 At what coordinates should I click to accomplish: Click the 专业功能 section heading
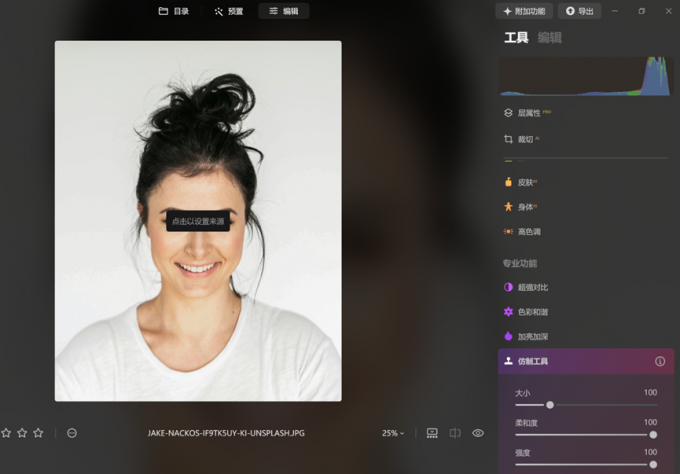520,263
